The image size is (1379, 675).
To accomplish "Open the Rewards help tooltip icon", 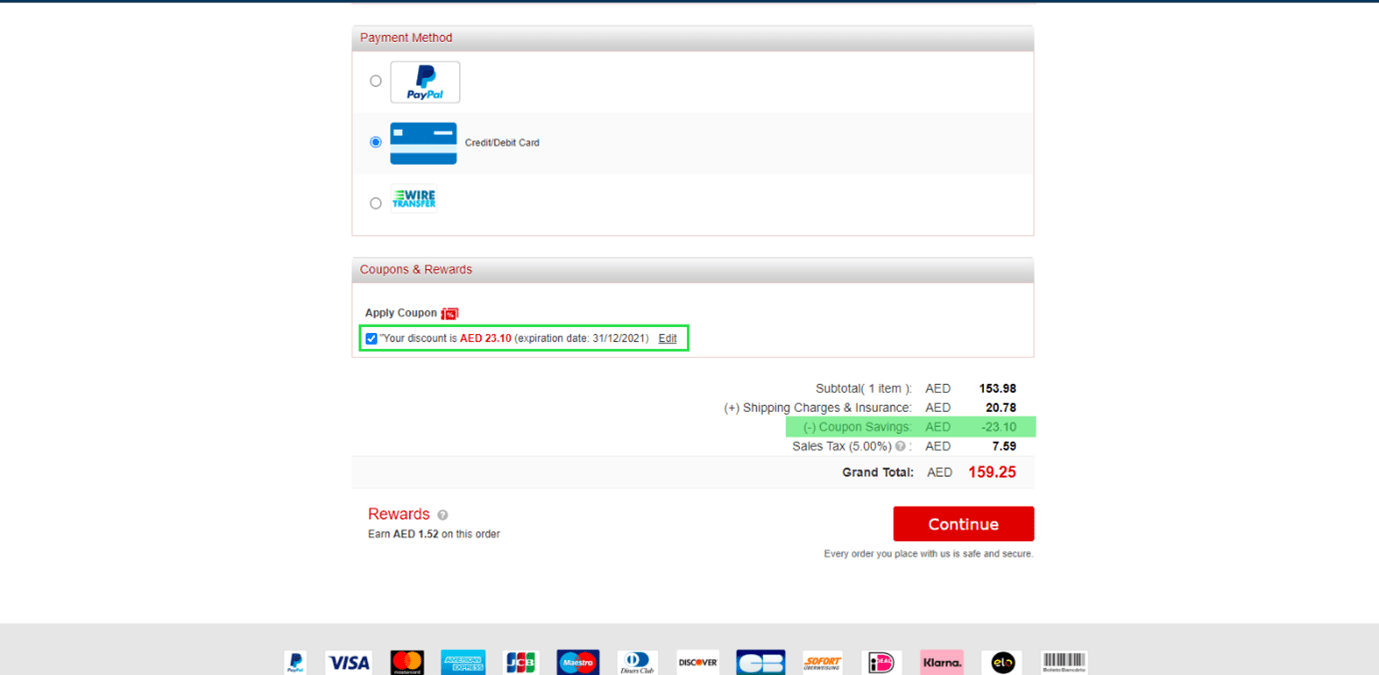I will point(443,515).
